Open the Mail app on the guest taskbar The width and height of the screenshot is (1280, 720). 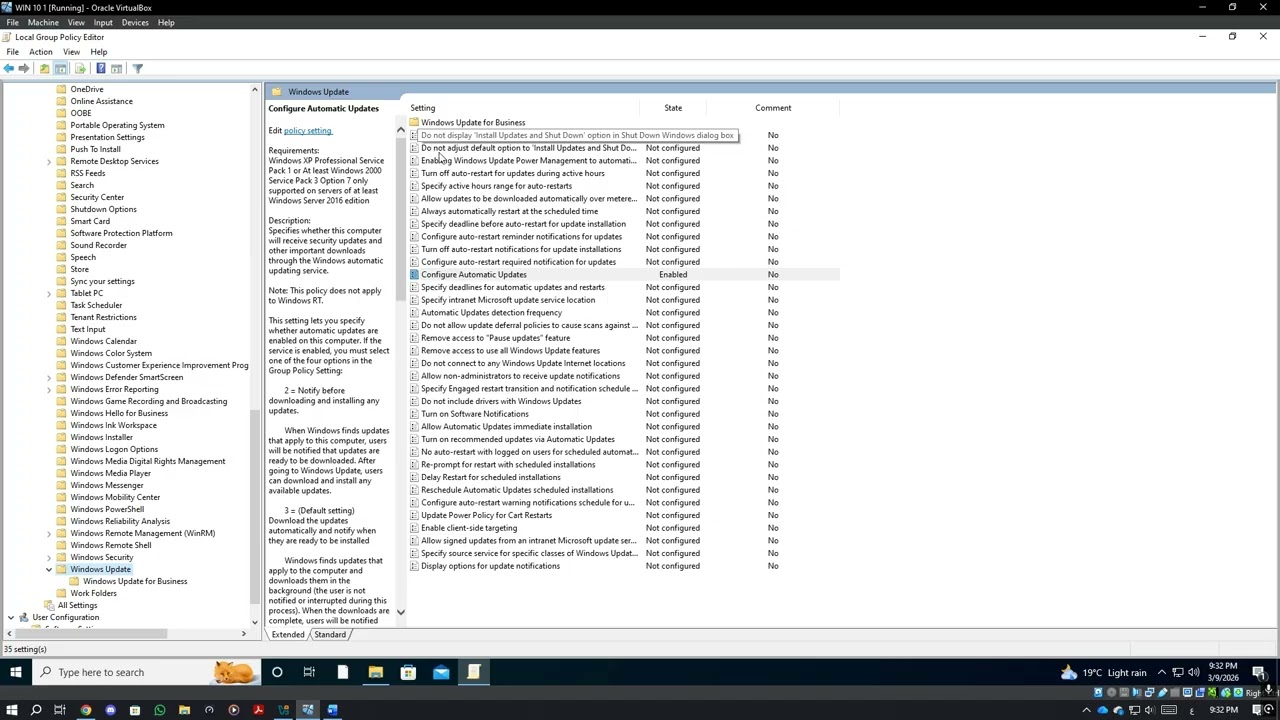(x=441, y=672)
